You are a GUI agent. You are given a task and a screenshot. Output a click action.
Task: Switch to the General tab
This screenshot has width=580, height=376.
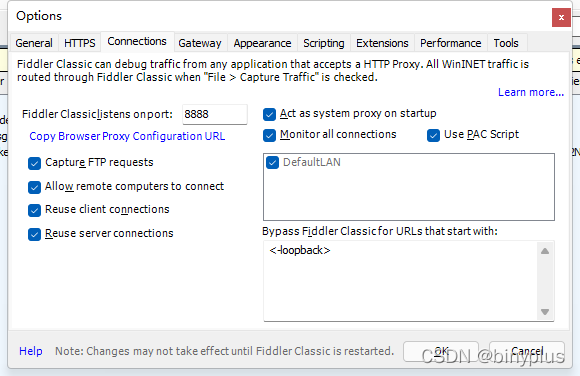click(34, 43)
